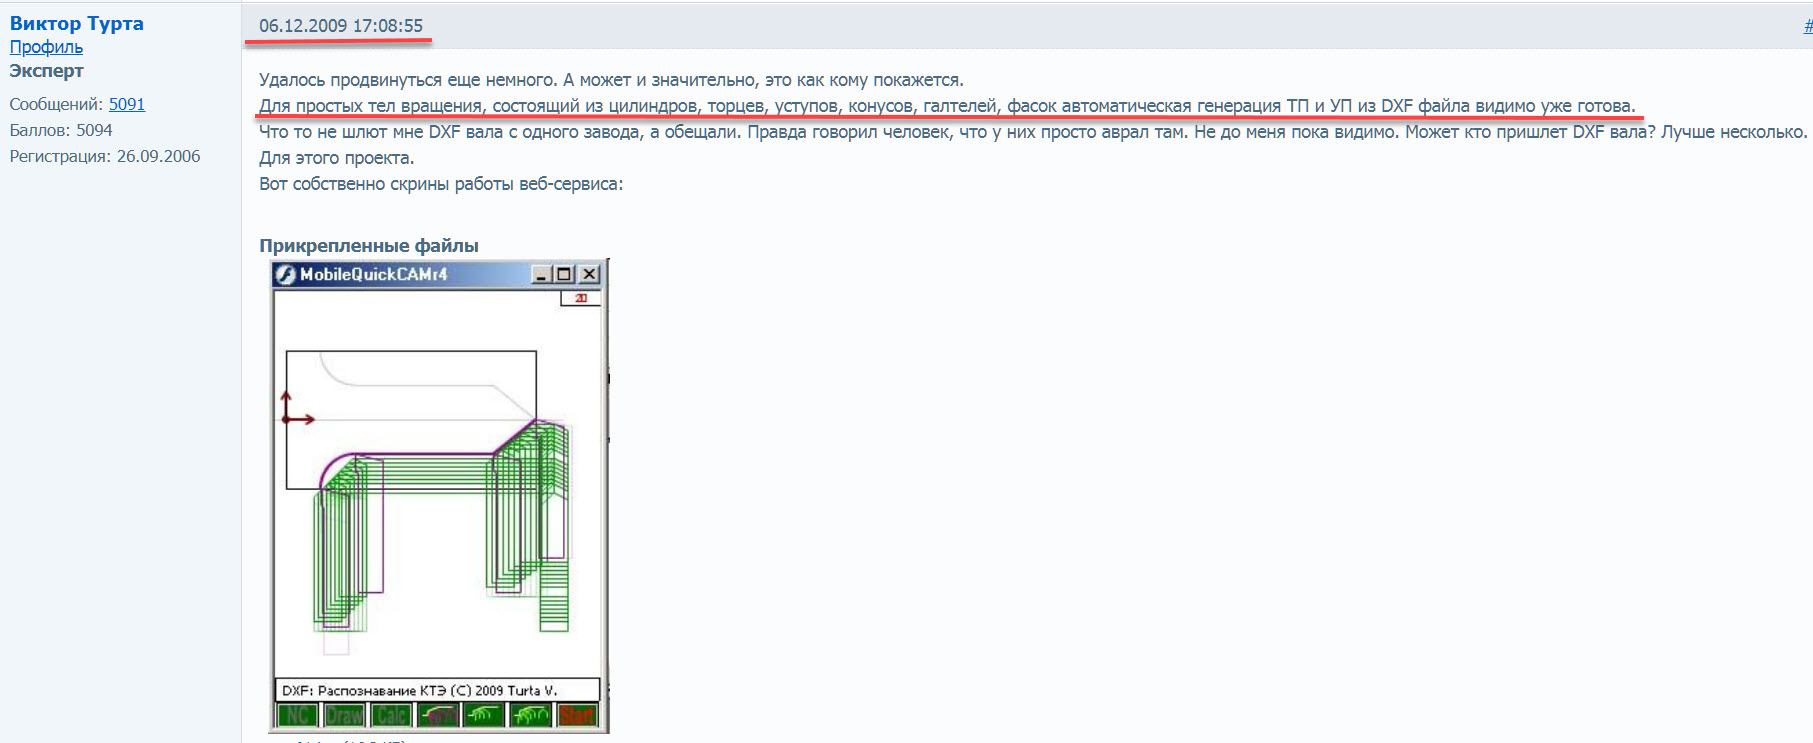This screenshot has width=1813, height=743.
Task: Click the red 20 box in the canvas corner
Action: 580,298
